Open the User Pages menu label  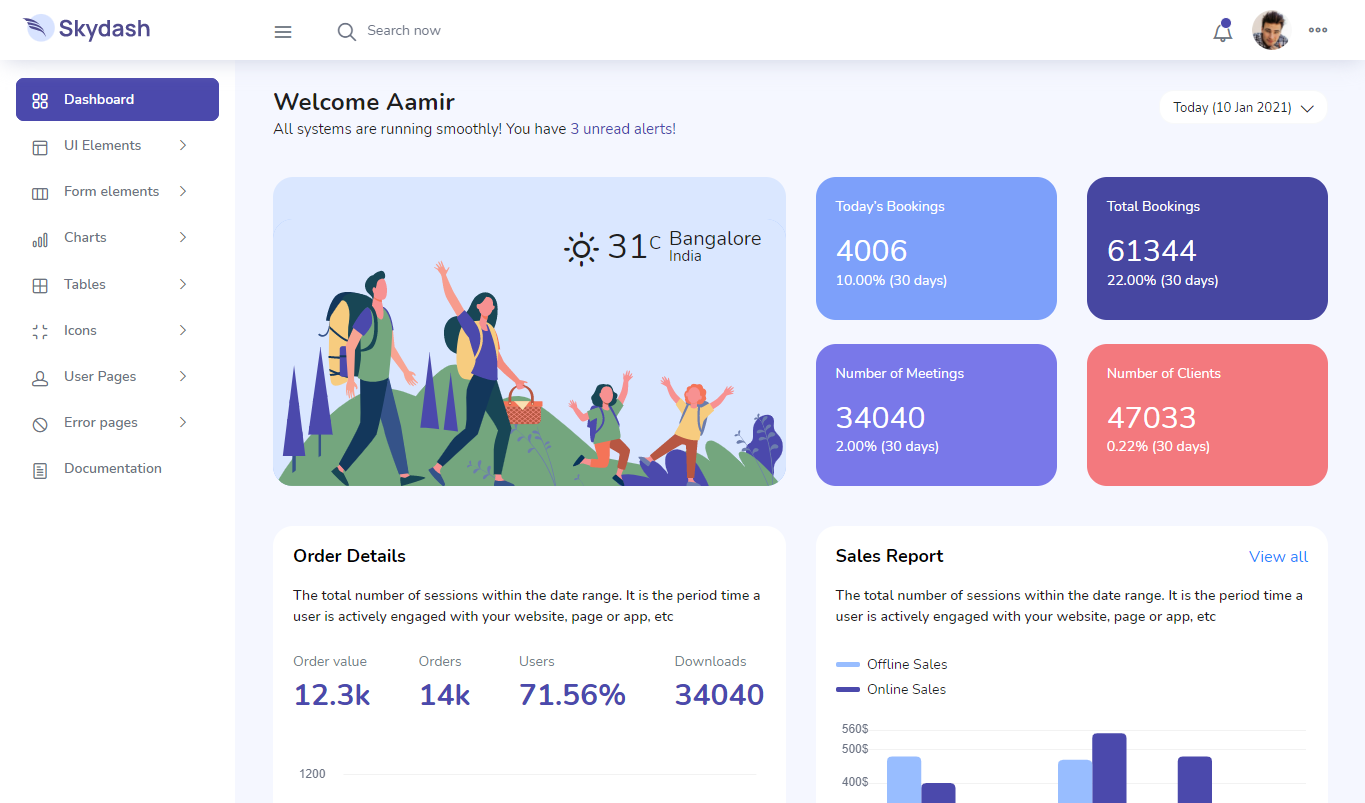point(100,376)
